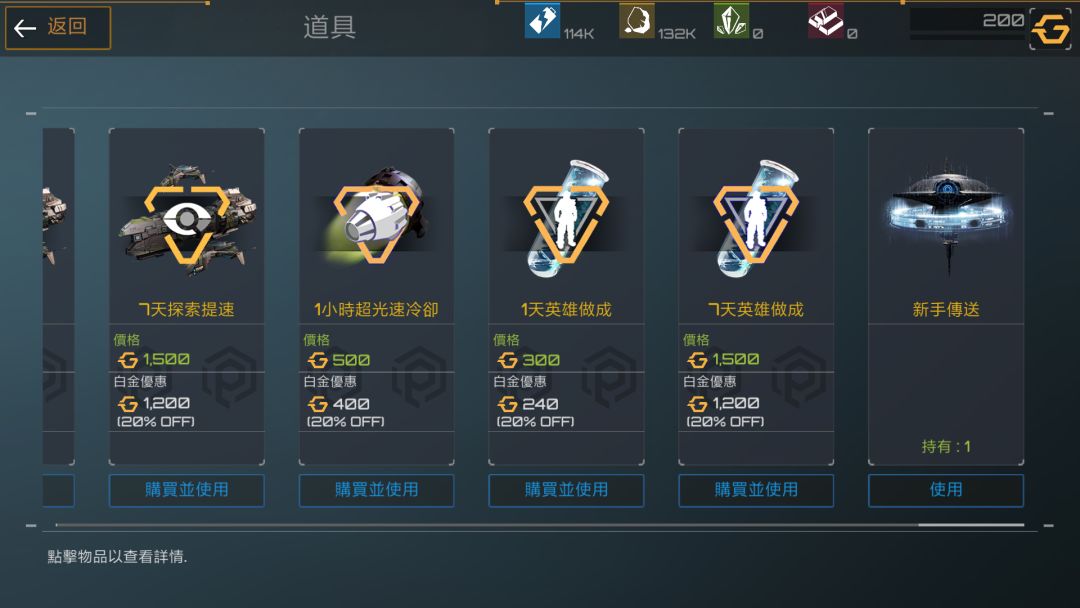1080x608 pixels.
Task: Select the 1天英雄做成 item title
Action: click(x=566, y=310)
